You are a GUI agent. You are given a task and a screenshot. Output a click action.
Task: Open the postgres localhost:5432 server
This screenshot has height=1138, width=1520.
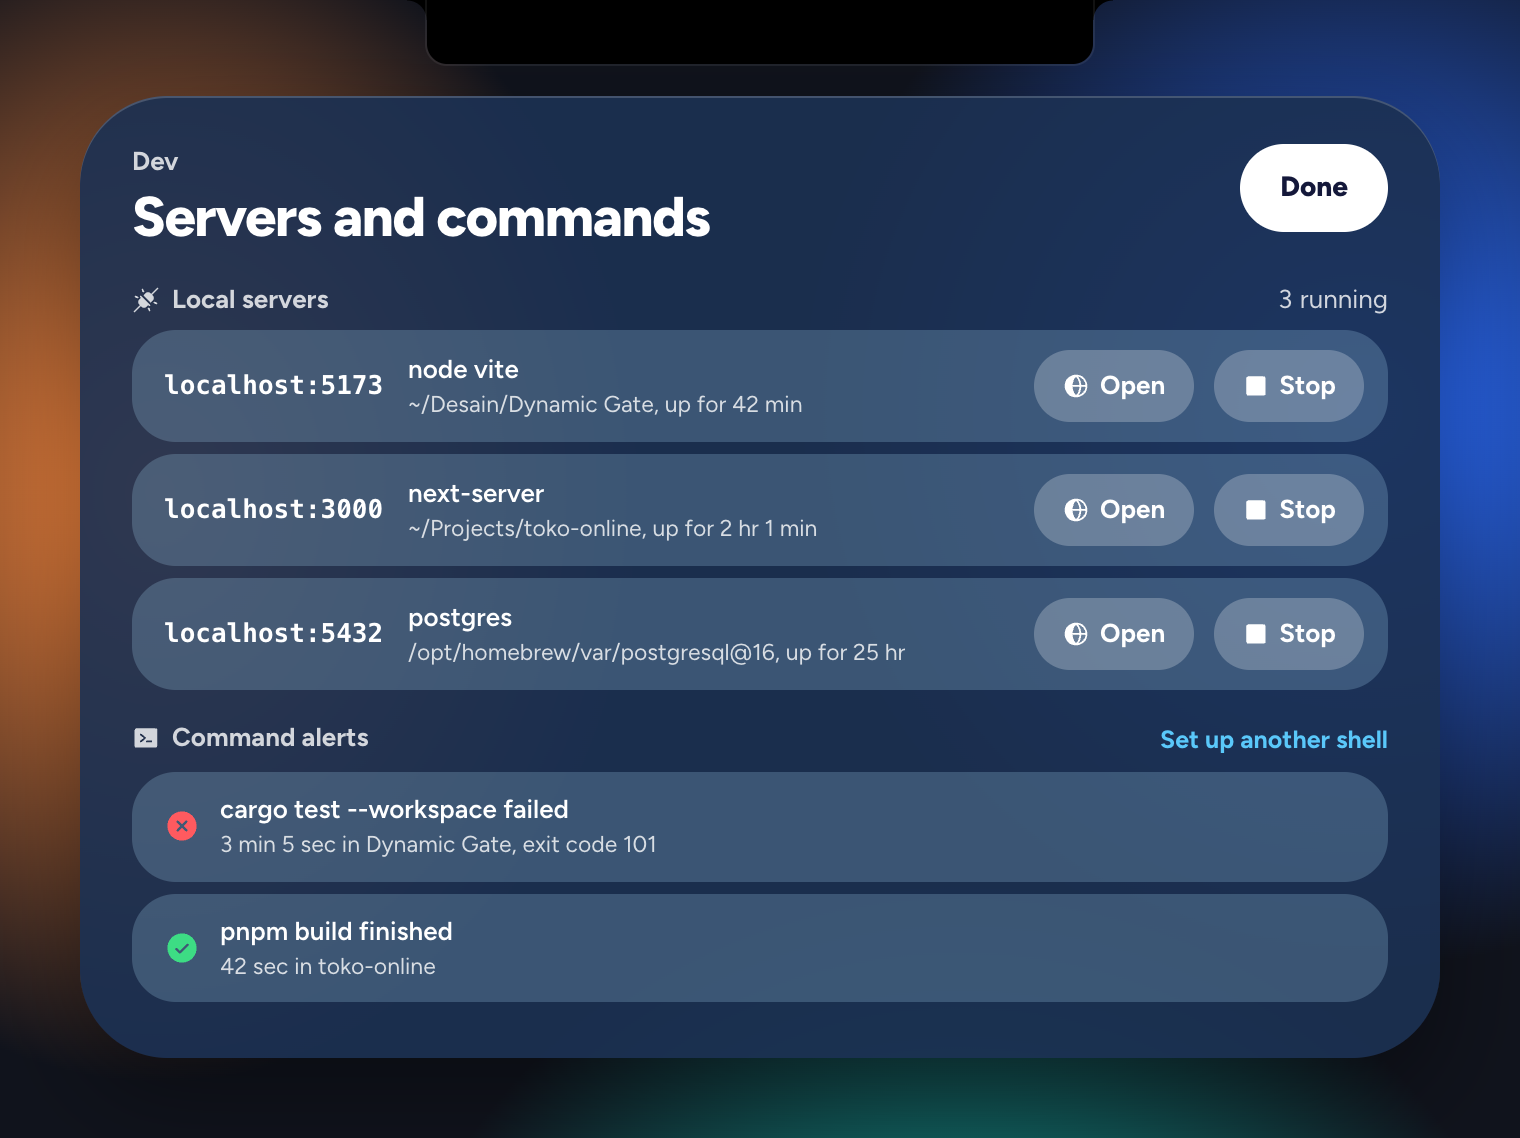tap(1113, 634)
